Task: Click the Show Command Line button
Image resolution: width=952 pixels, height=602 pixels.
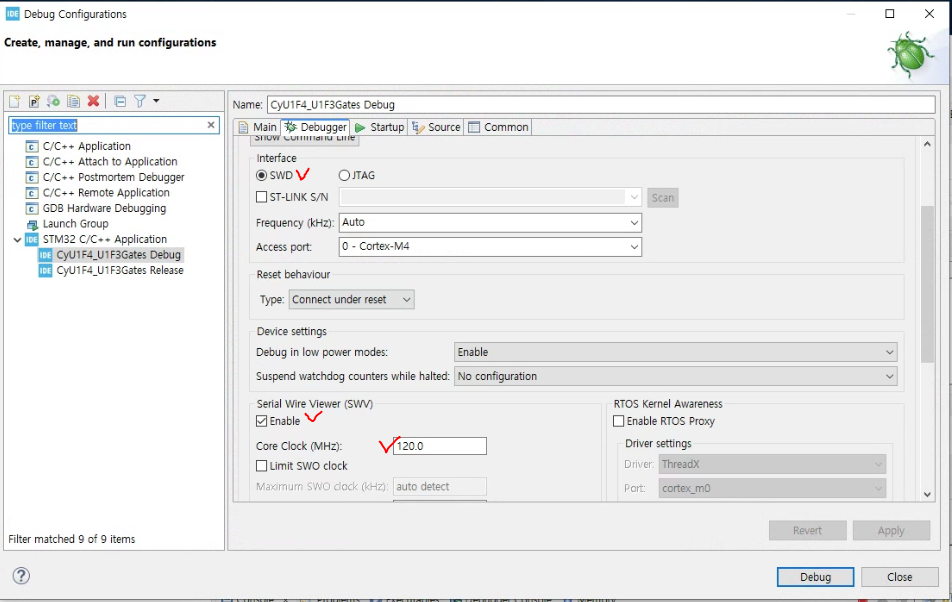Action: [304, 140]
